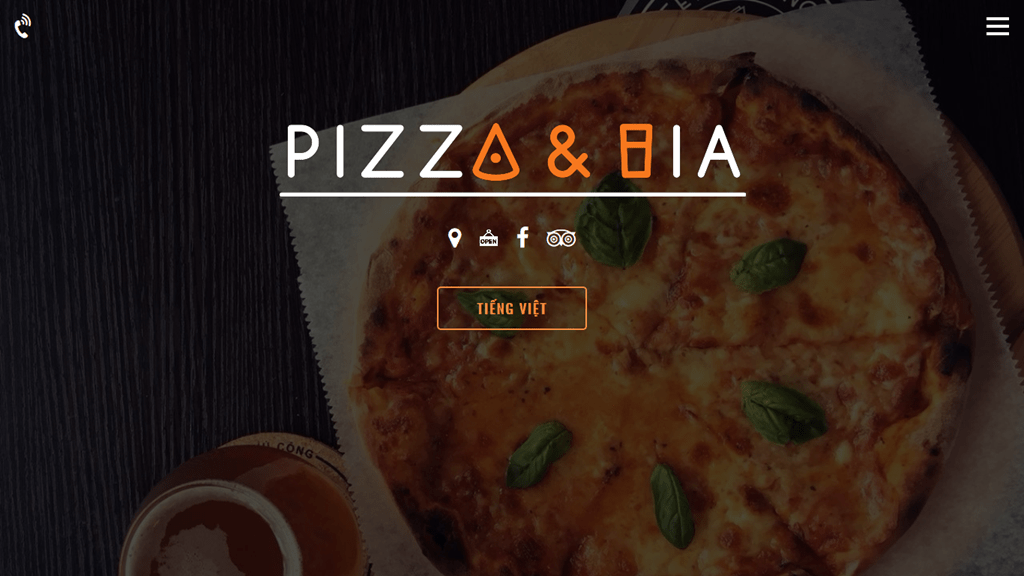Open the TripAdvisor owl icon
Screen dimensions: 1024x576
(561, 238)
